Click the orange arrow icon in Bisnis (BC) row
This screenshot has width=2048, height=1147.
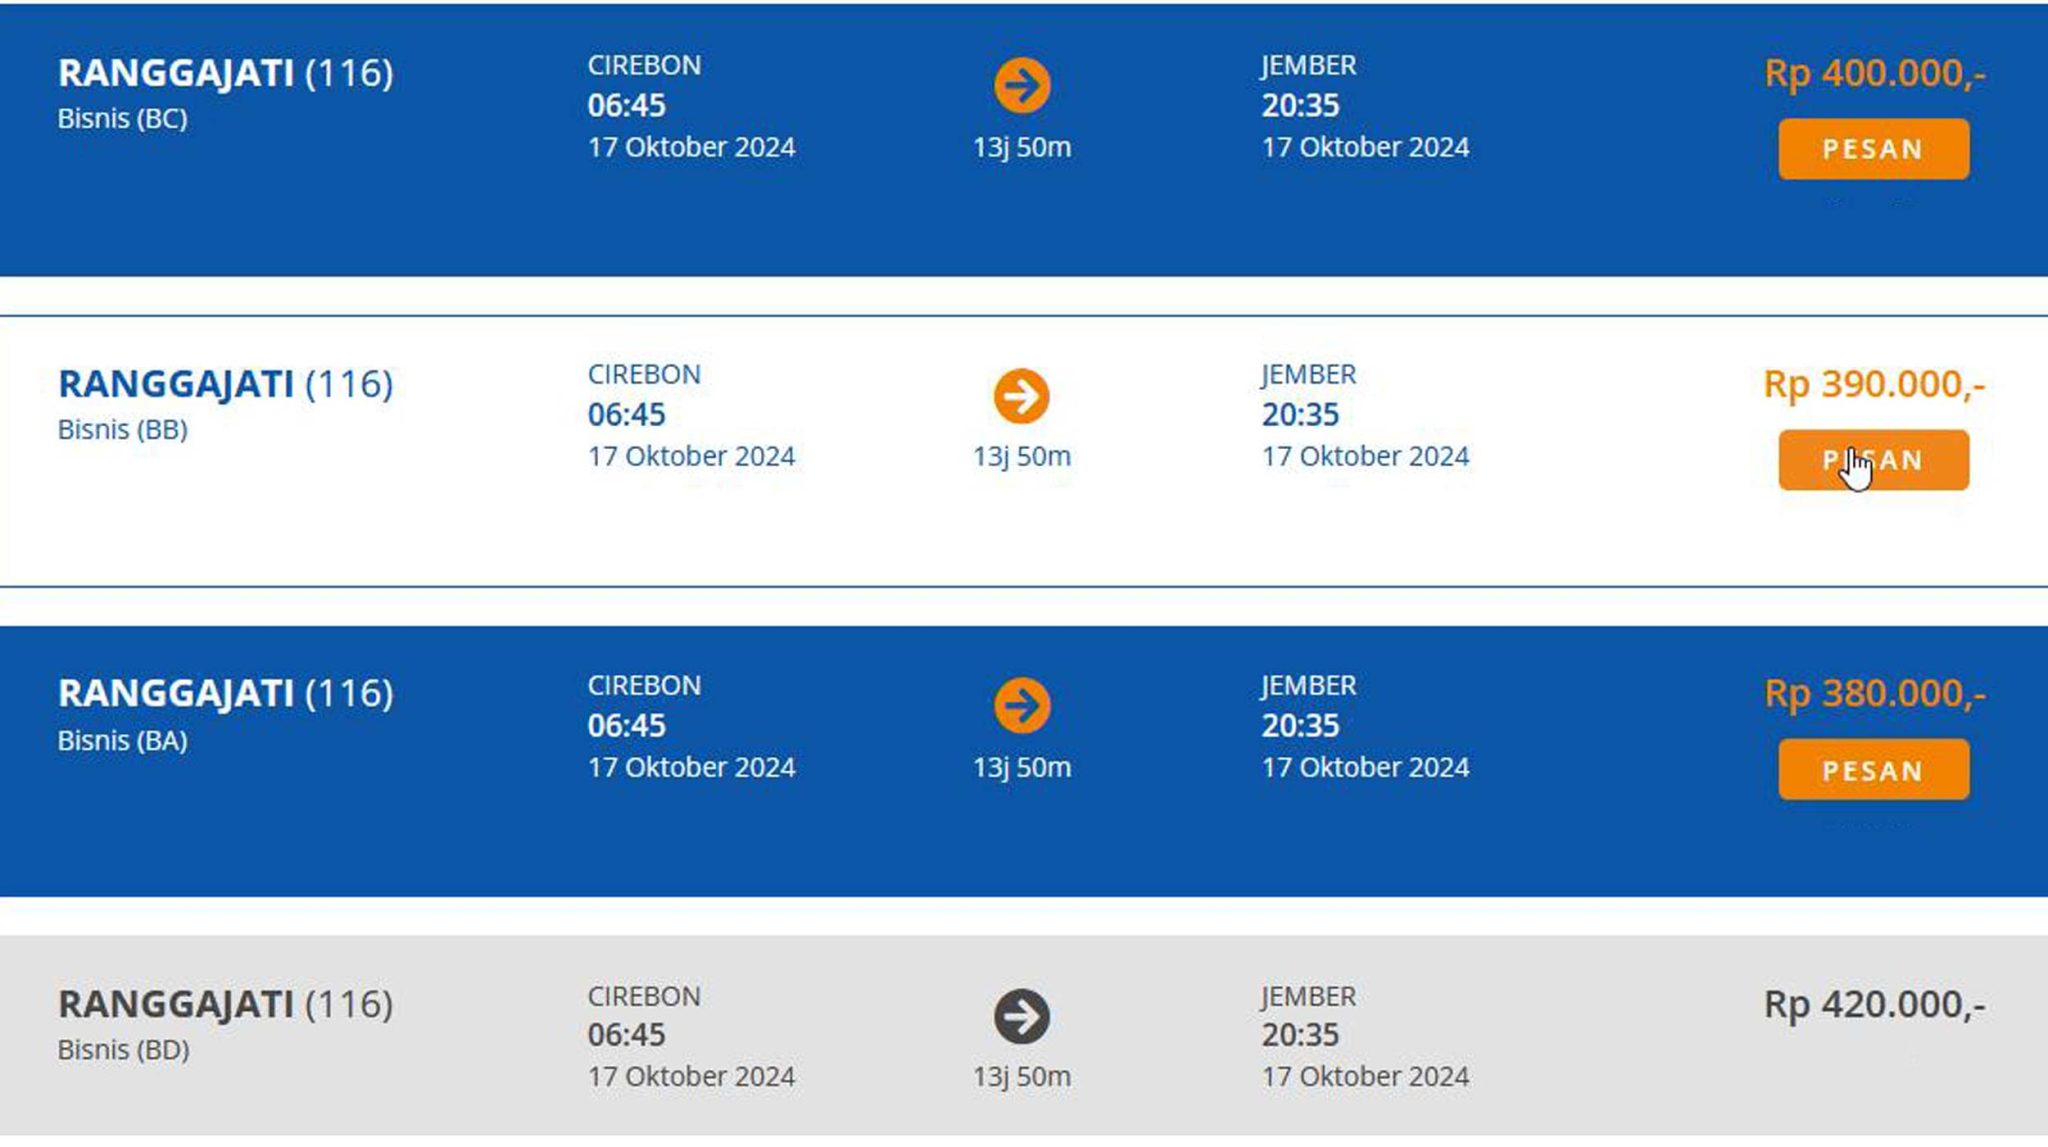[x=1021, y=85]
